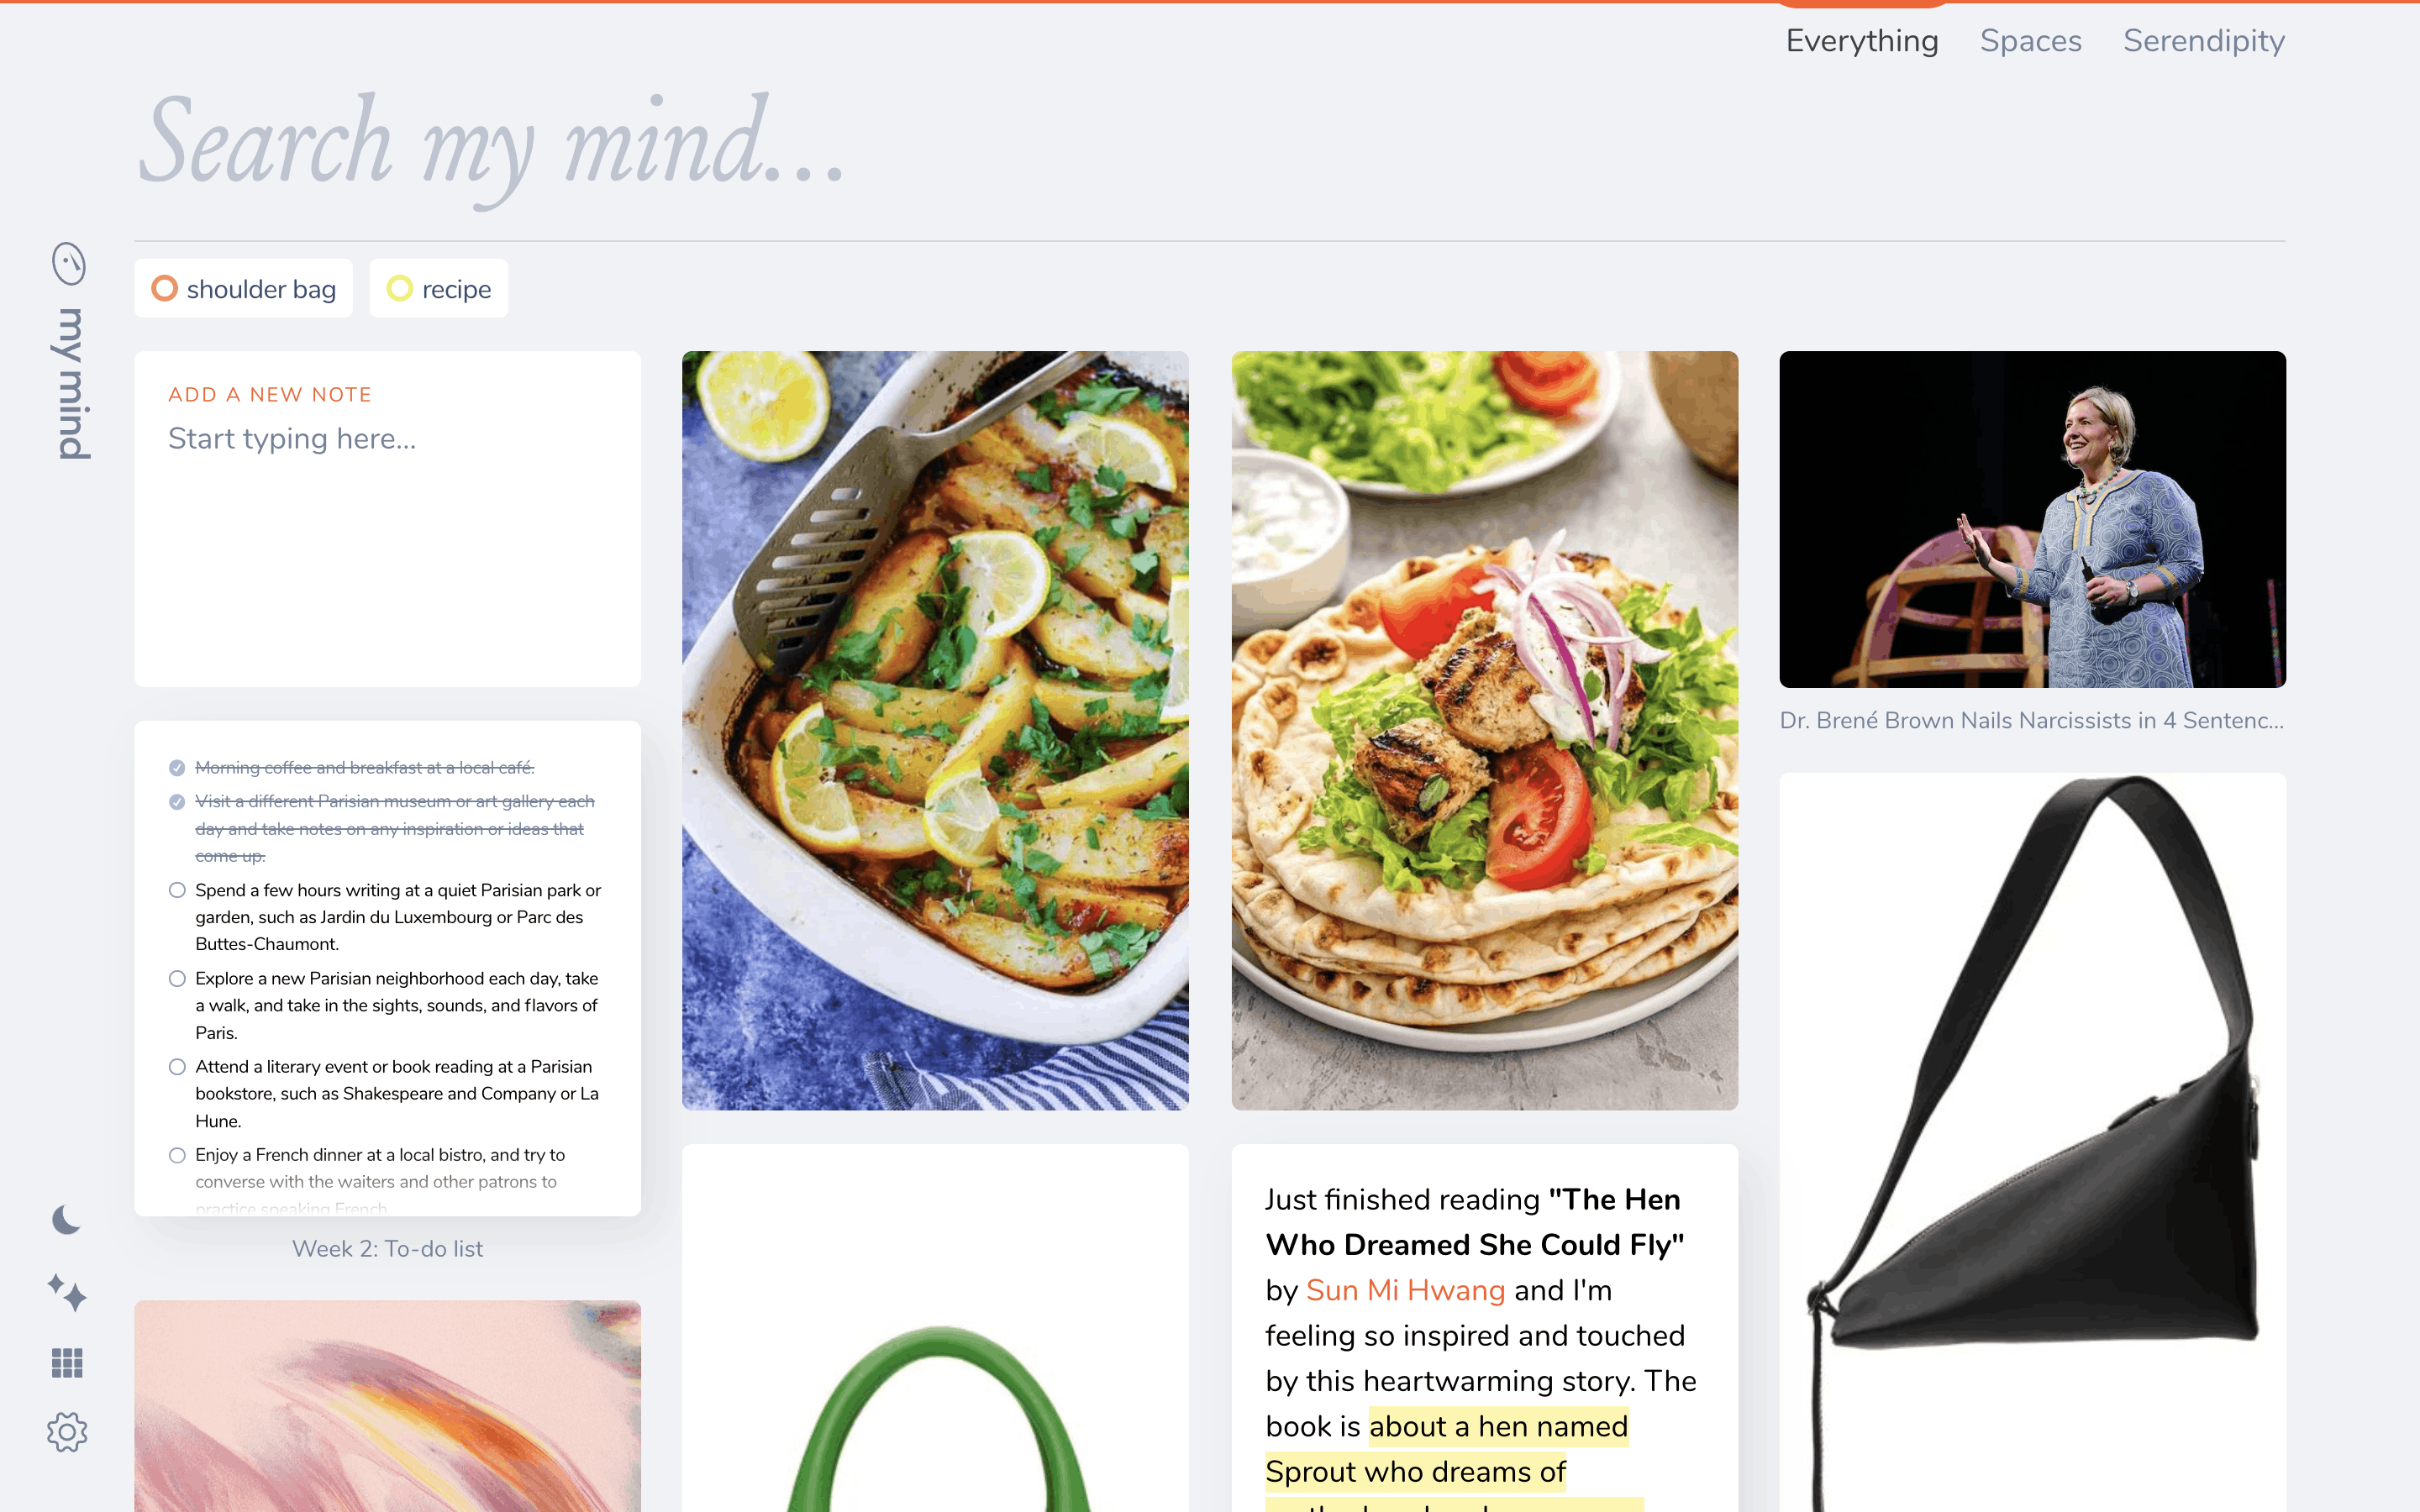Click the yellow ring on recipe tag

(x=400, y=288)
